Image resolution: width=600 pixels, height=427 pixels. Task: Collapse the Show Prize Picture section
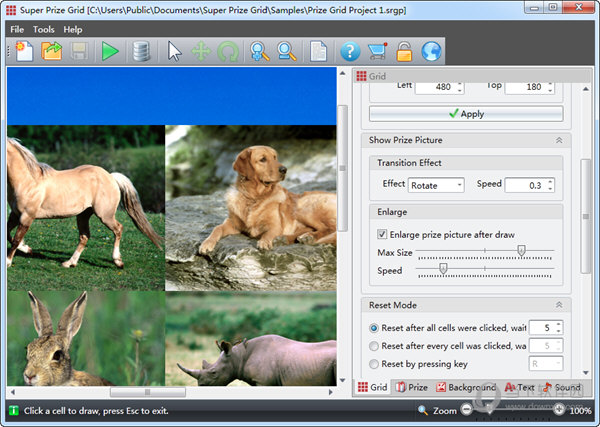coord(558,140)
